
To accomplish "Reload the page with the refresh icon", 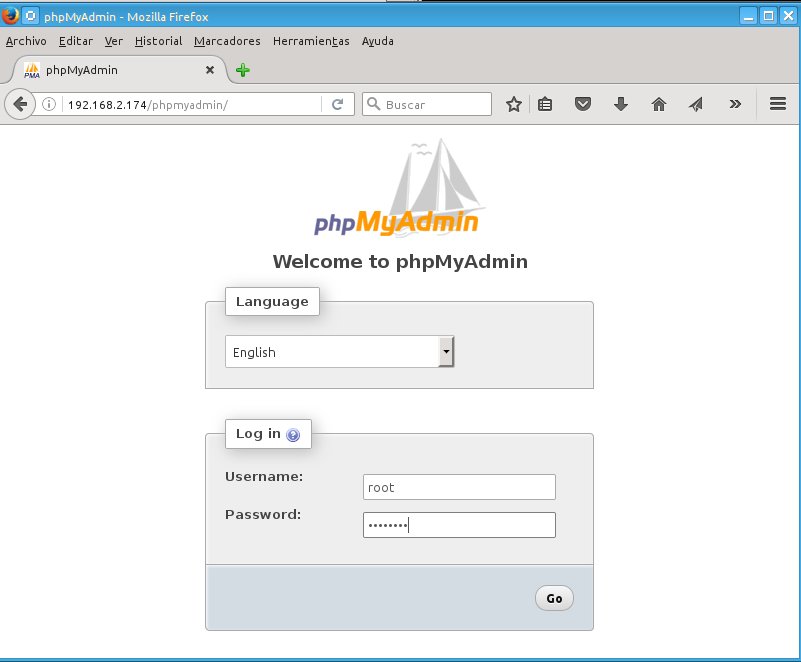I will [337, 104].
